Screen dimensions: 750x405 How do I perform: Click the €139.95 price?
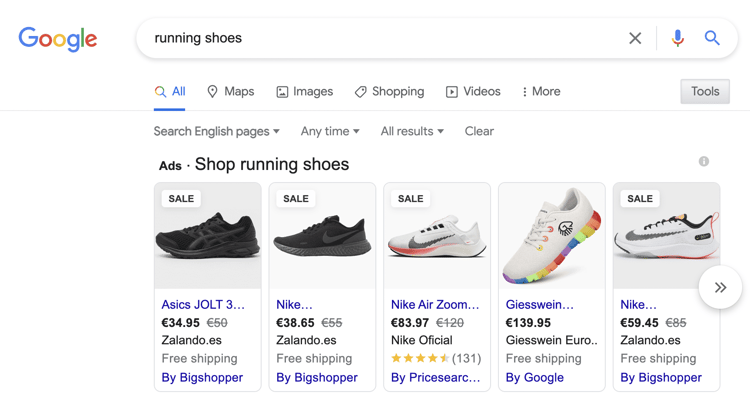point(528,323)
